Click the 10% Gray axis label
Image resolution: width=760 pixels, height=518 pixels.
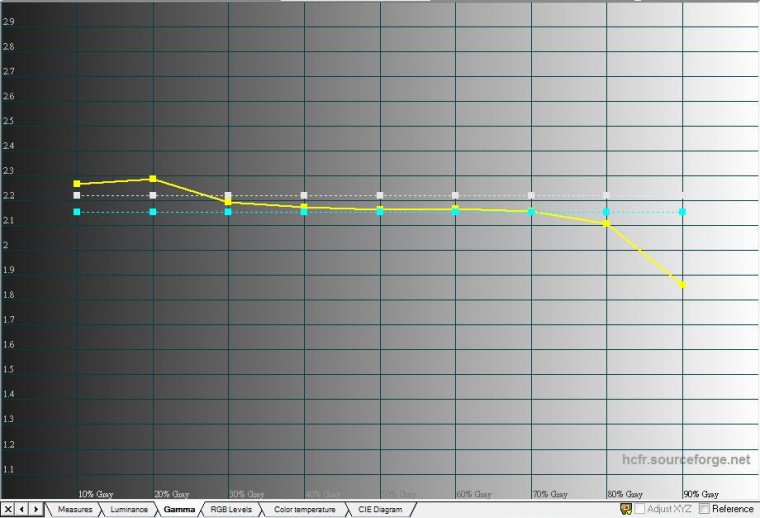click(95, 494)
